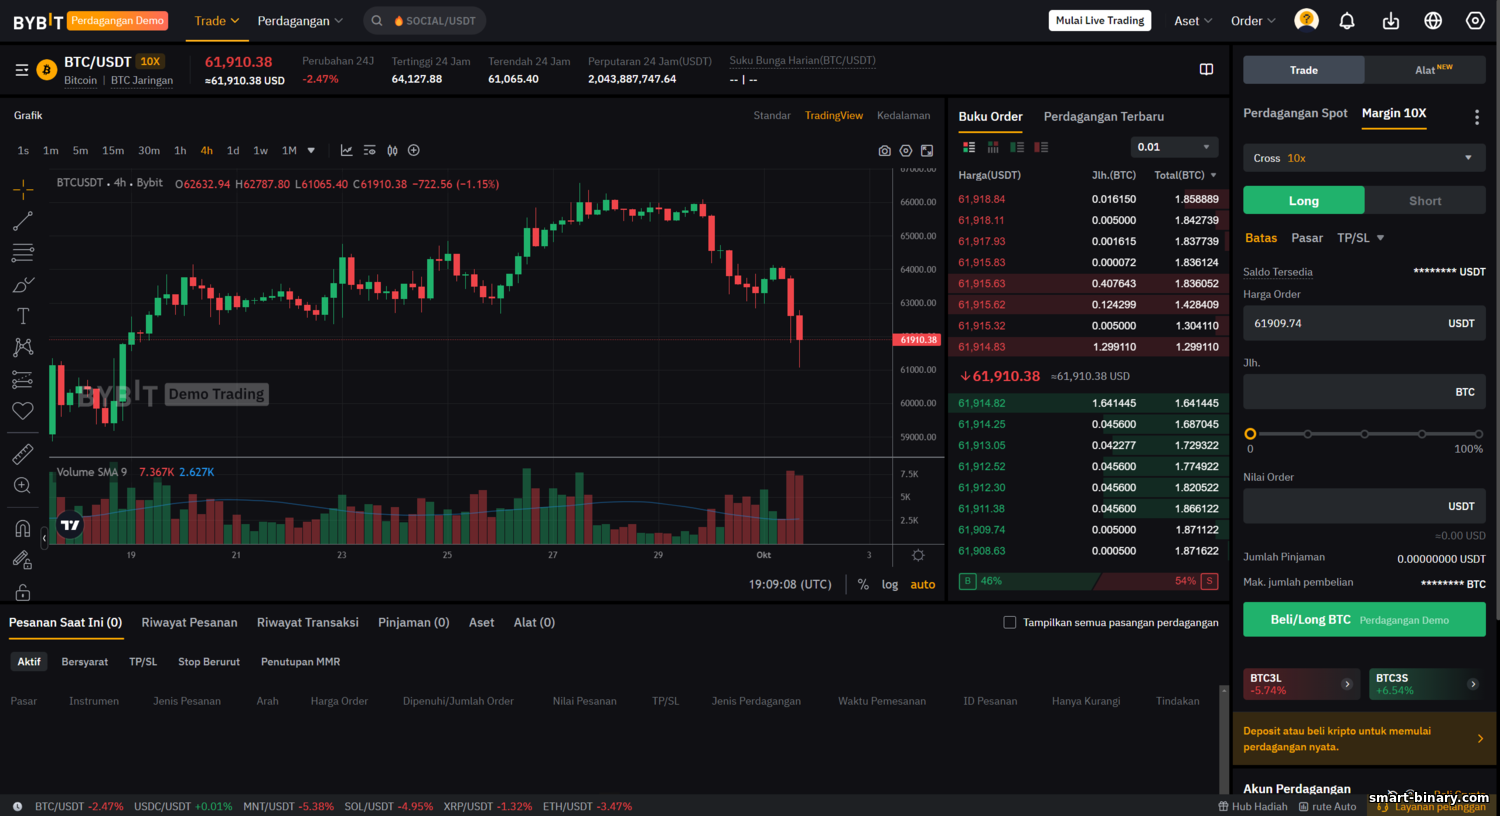Open the Perdagangan dropdown menu

point(300,21)
